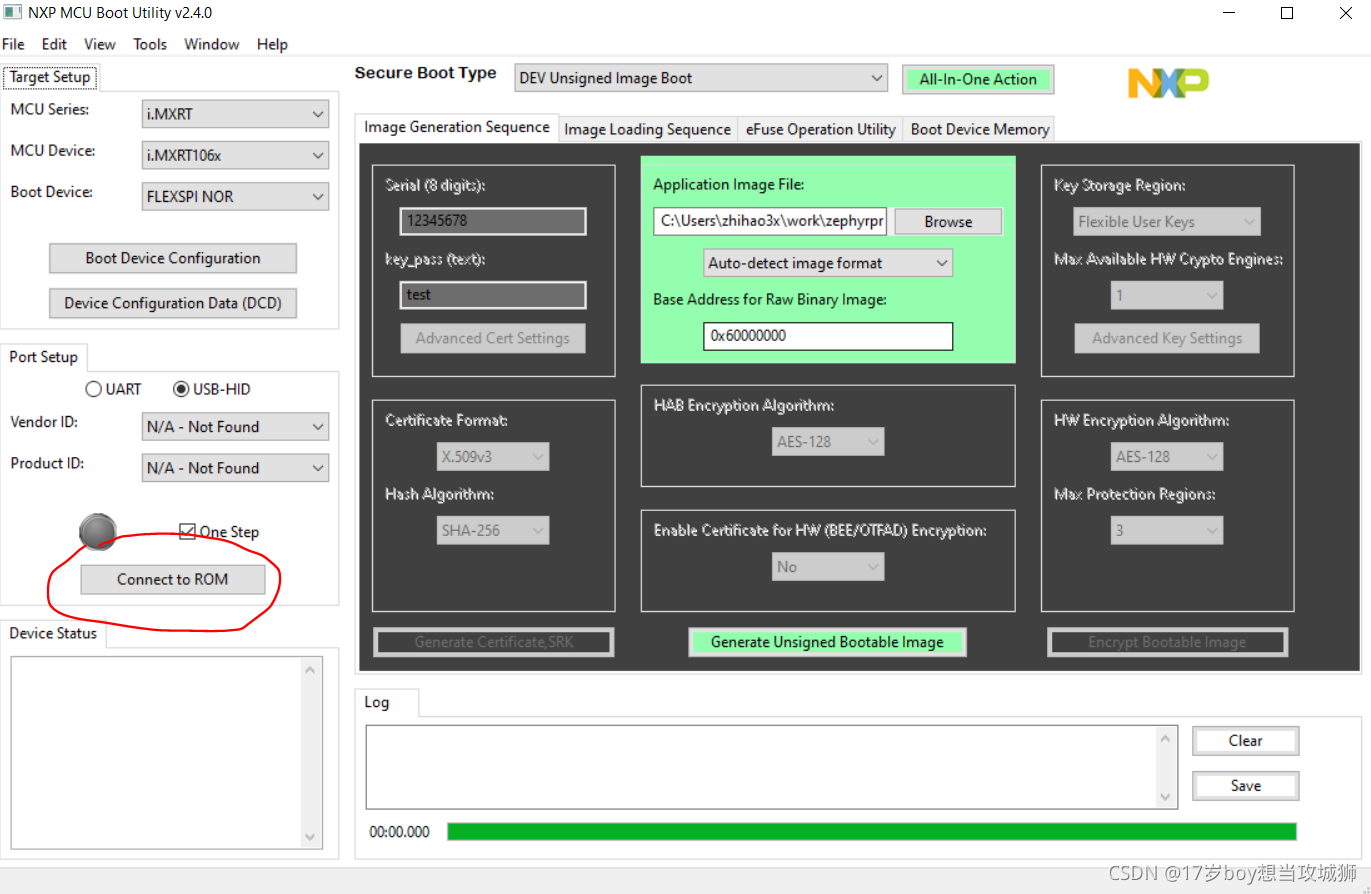Click Browse for application image file
This screenshot has width=1371, height=894.
point(948,222)
